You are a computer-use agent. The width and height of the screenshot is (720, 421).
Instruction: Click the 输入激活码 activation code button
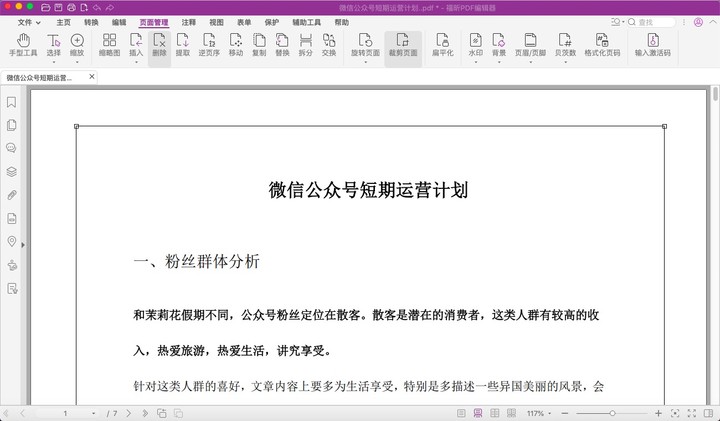(652, 45)
